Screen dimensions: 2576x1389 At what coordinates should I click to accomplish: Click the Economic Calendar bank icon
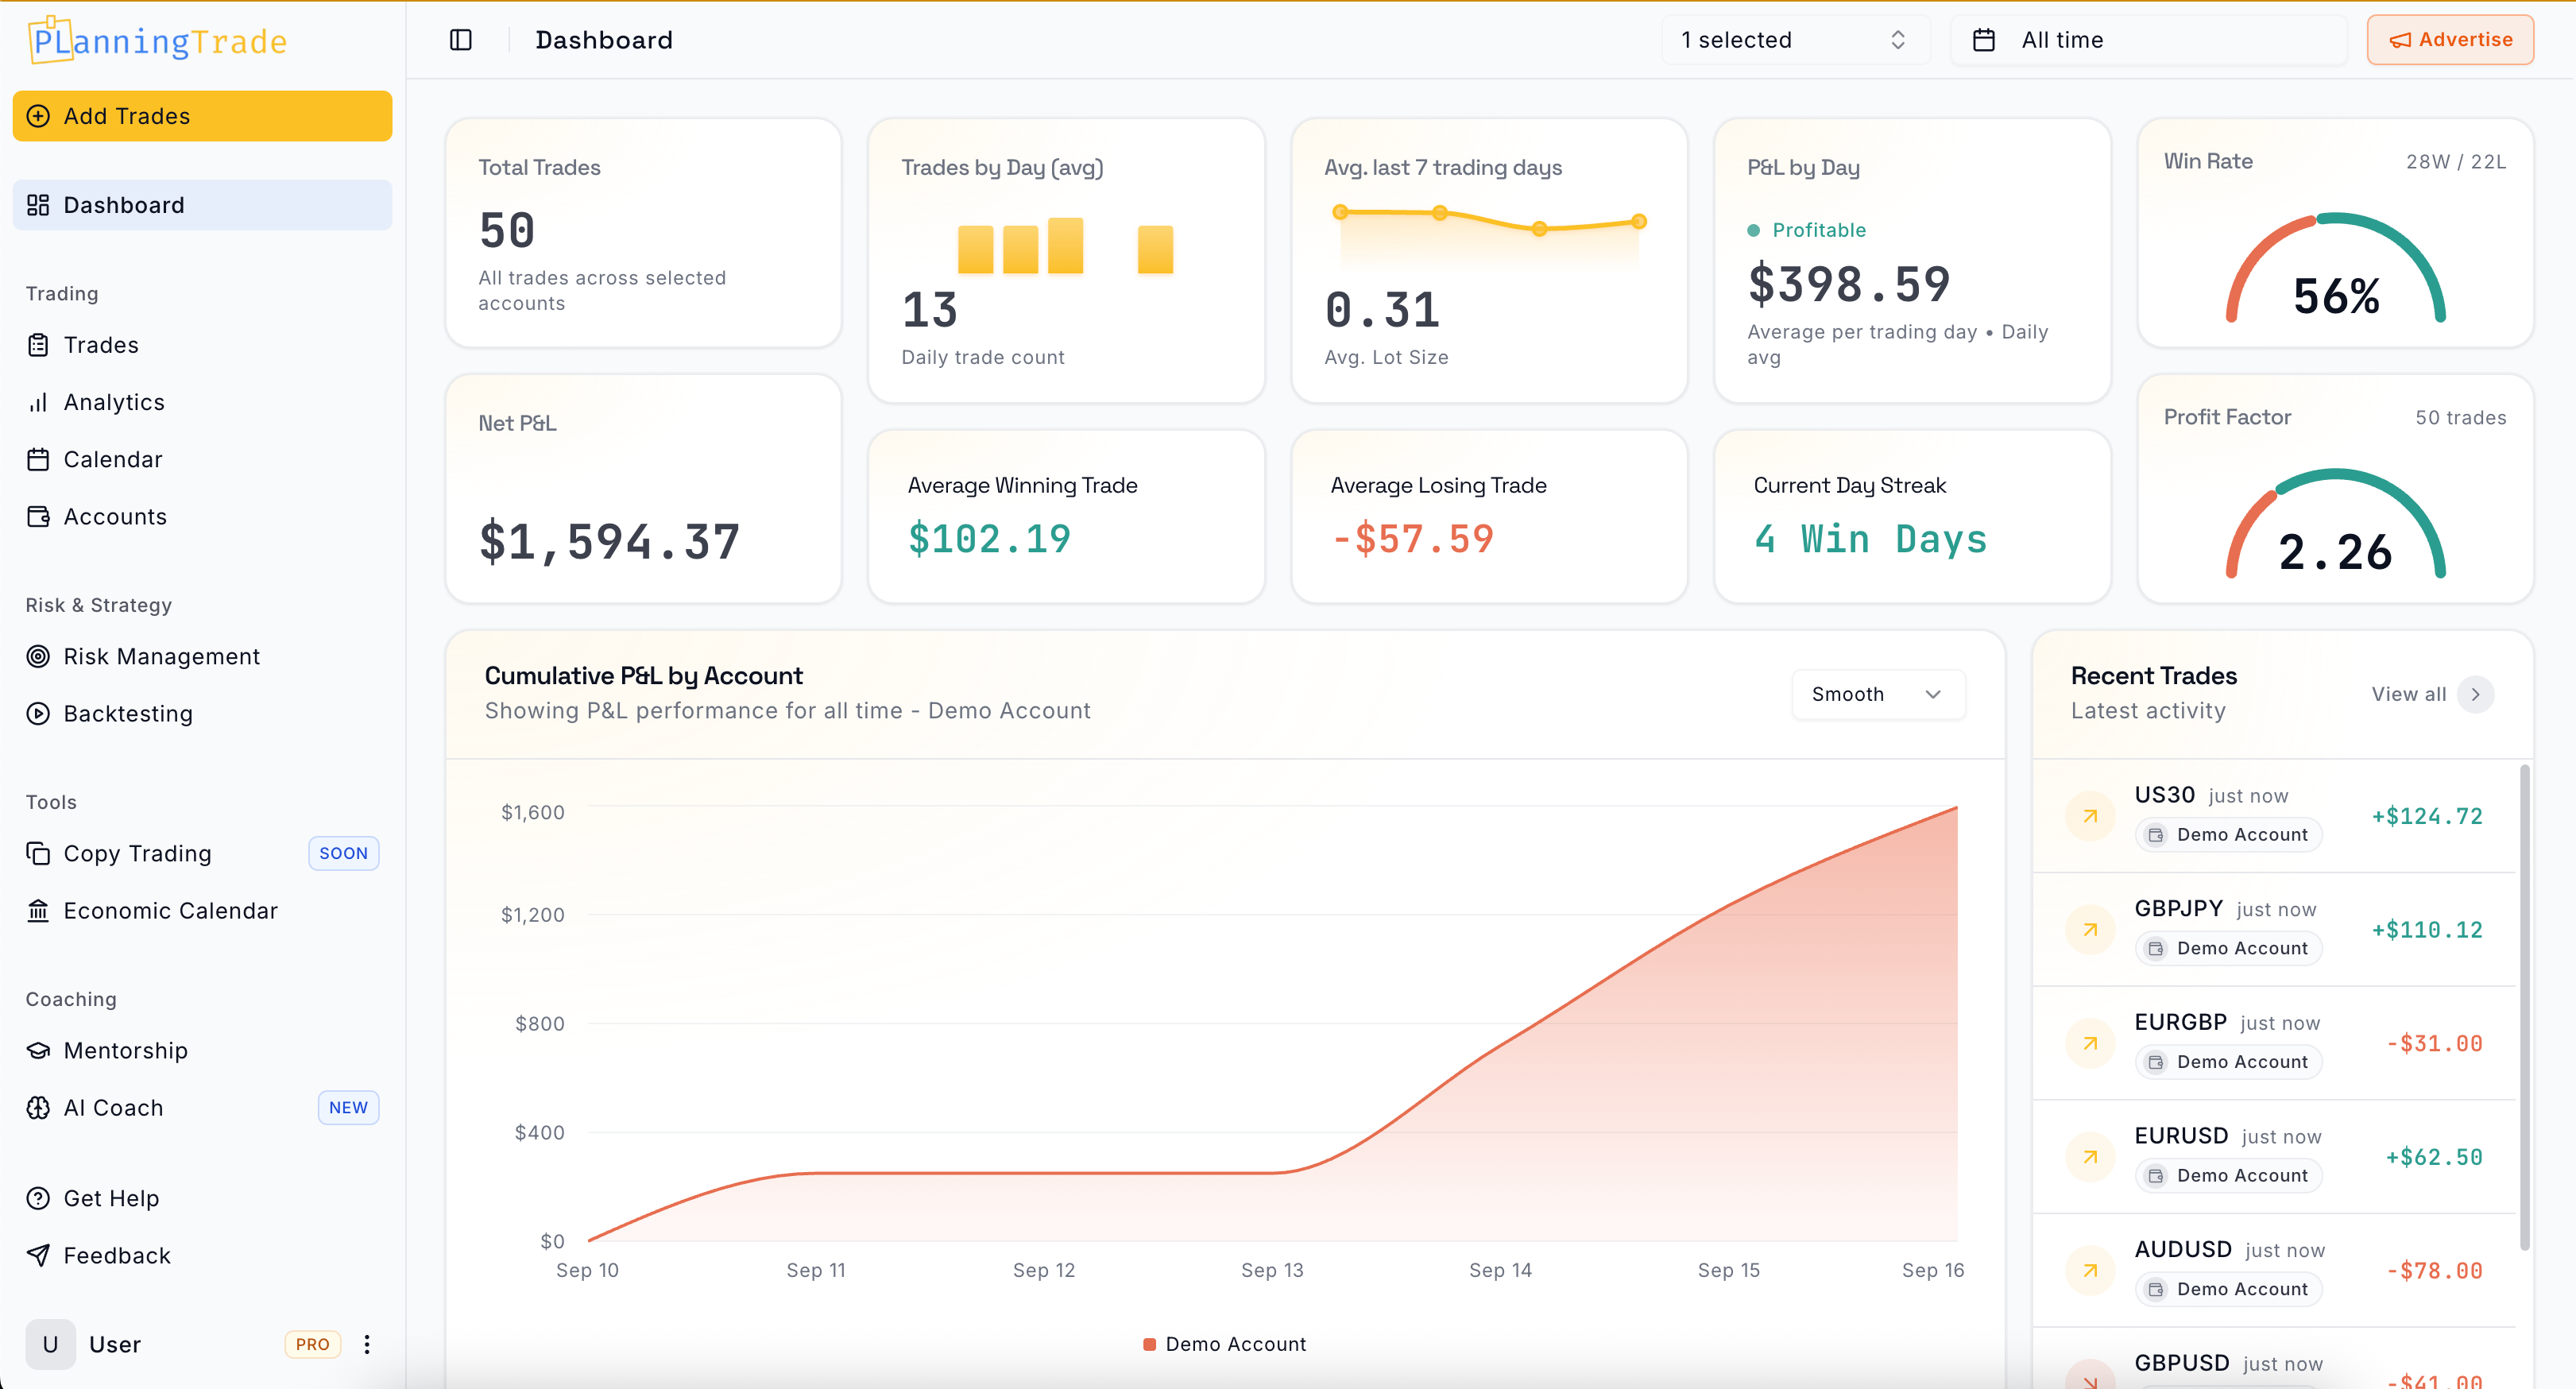pos(38,910)
